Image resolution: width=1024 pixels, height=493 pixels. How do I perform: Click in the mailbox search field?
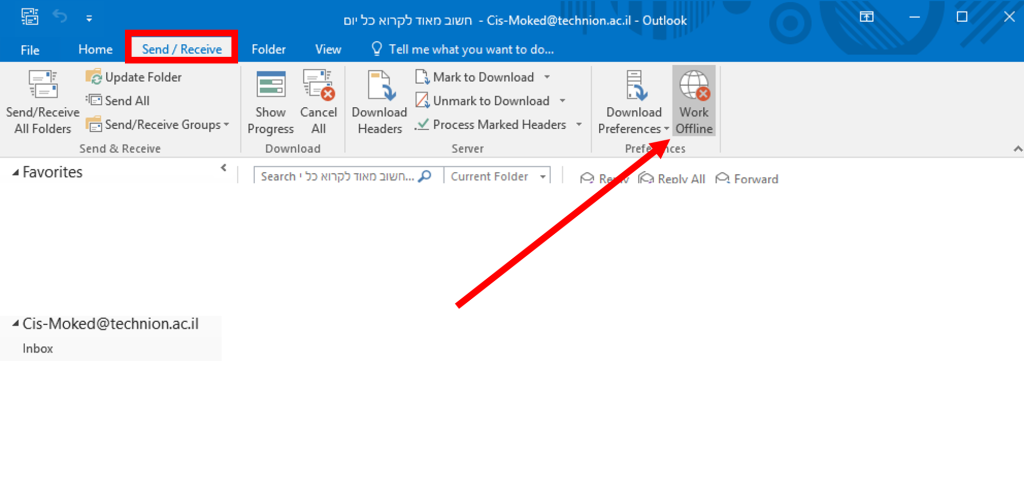[x=338, y=176]
